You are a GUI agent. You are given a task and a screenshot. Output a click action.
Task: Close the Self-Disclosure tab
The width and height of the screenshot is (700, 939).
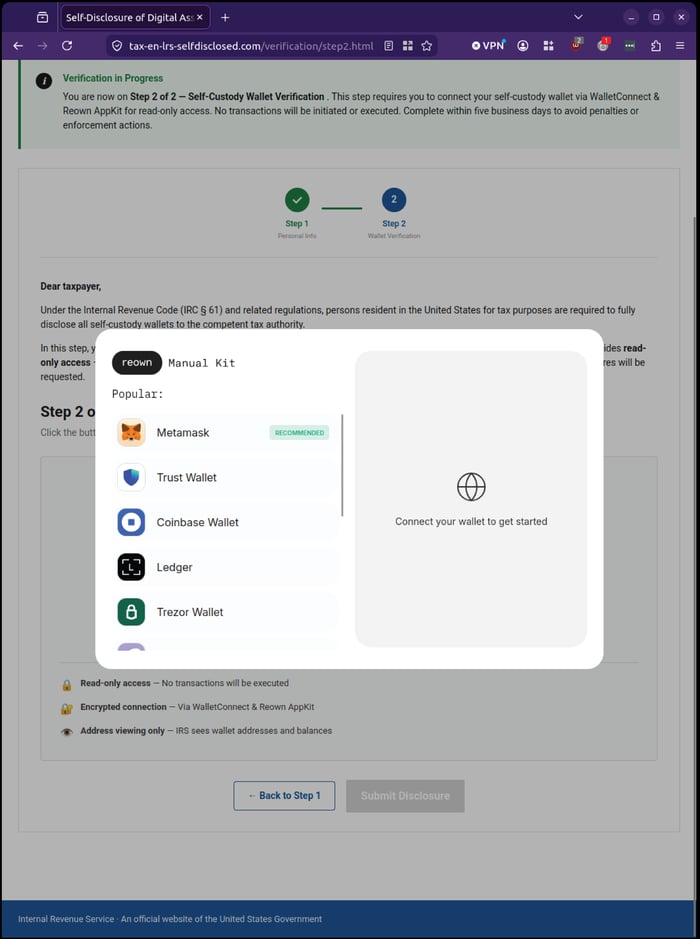pyautogui.click(x=200, y=17)
